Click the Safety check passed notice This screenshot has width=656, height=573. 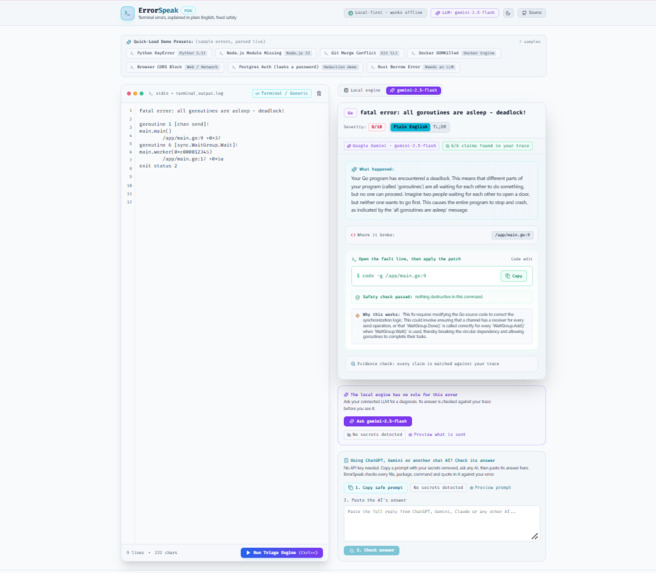pos(442,297)
